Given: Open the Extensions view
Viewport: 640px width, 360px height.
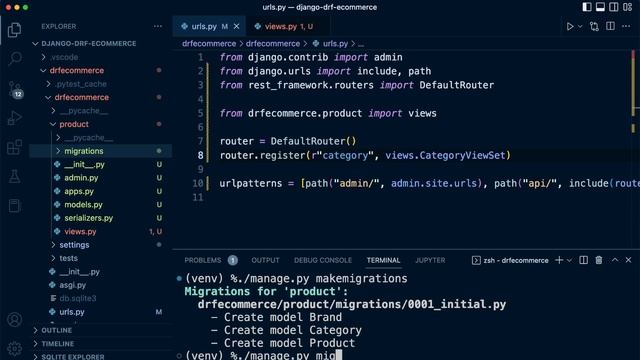Looking at the screenshot, I should coord(14,147).
